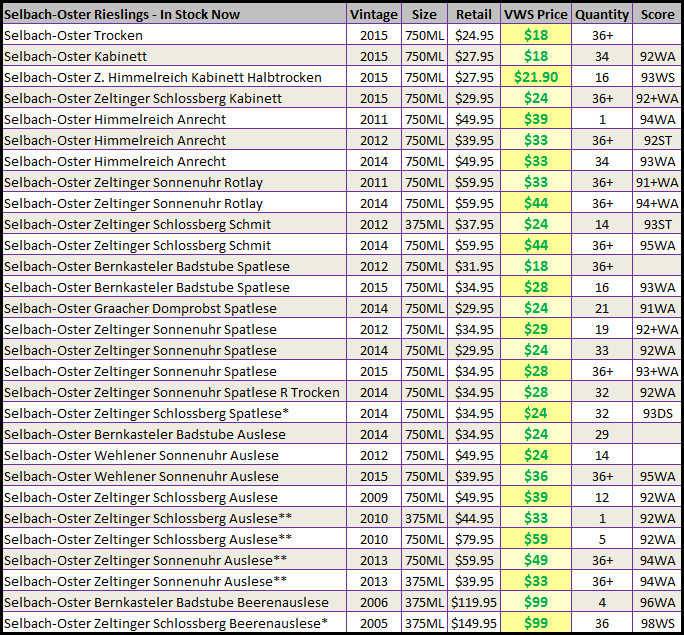Click the quantity 21 cell
The width and height of the screenshot is (684, 635).
[602, 308]
